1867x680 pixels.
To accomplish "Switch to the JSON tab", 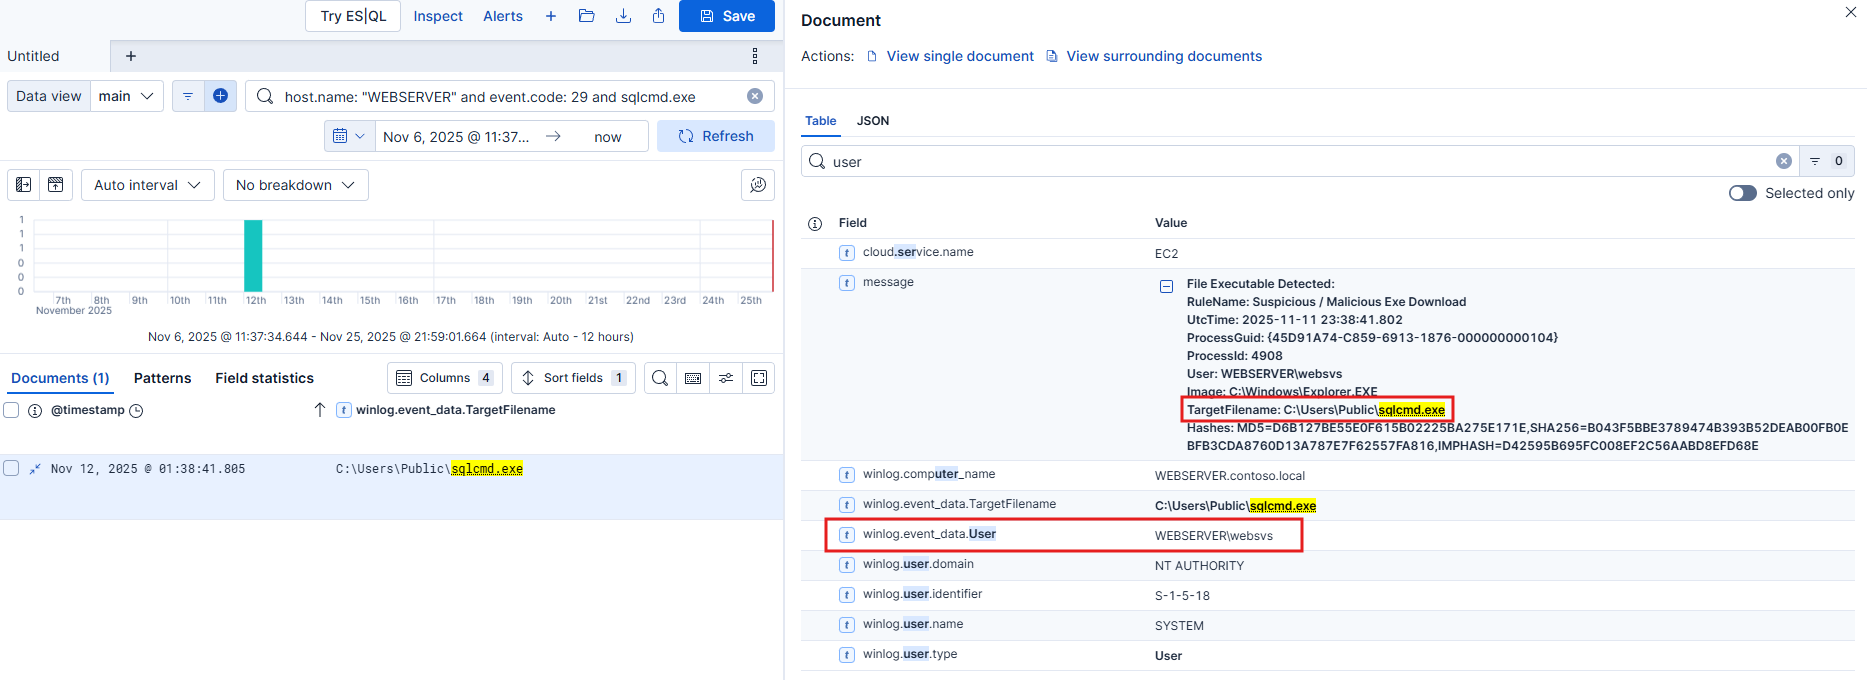I will (872, 121).
